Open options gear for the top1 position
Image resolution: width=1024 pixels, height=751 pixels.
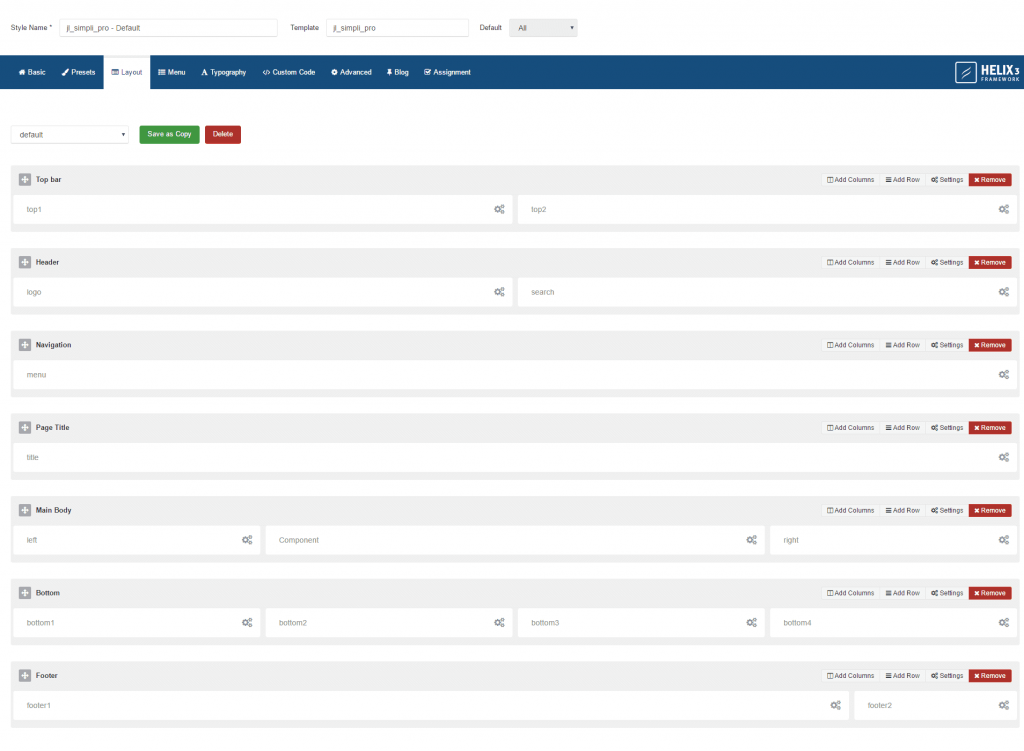499,209
